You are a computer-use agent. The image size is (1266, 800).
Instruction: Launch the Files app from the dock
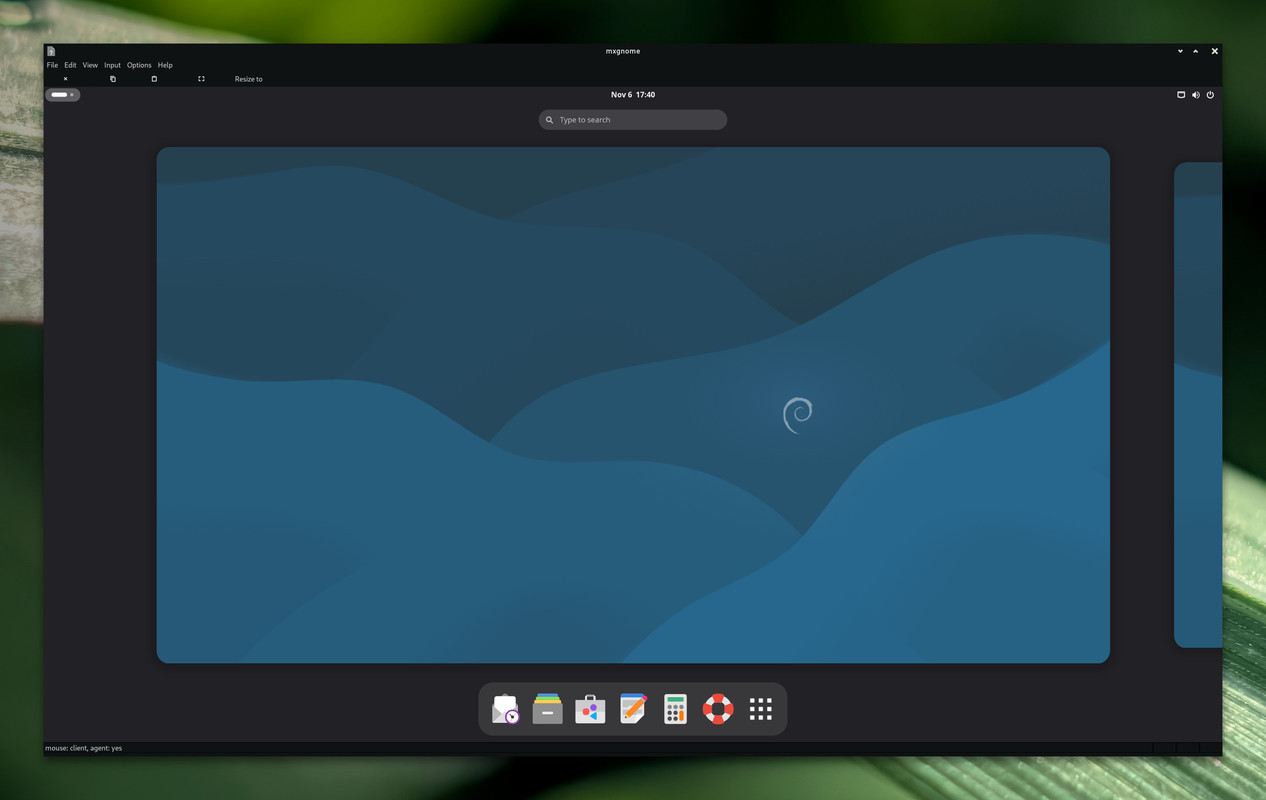[548, 709]
